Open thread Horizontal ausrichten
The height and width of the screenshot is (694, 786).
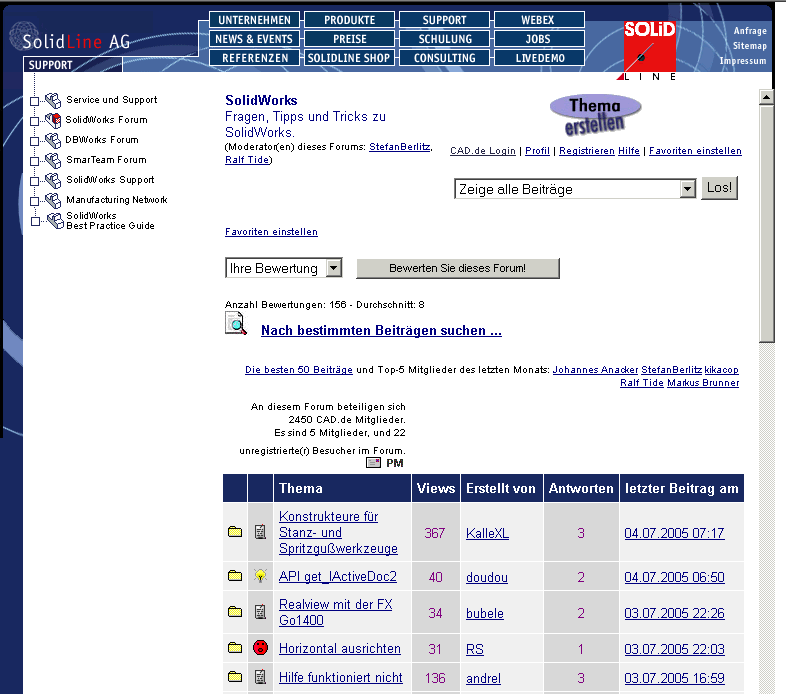(340, 648)
